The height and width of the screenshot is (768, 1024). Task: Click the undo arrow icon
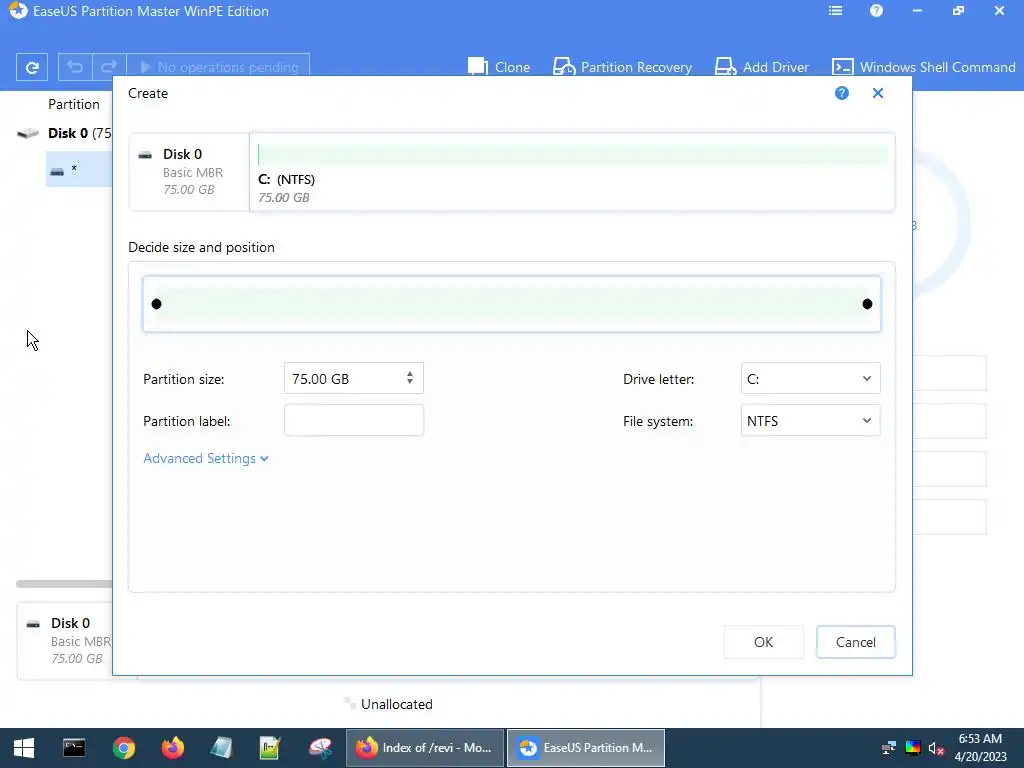(75, 67)
